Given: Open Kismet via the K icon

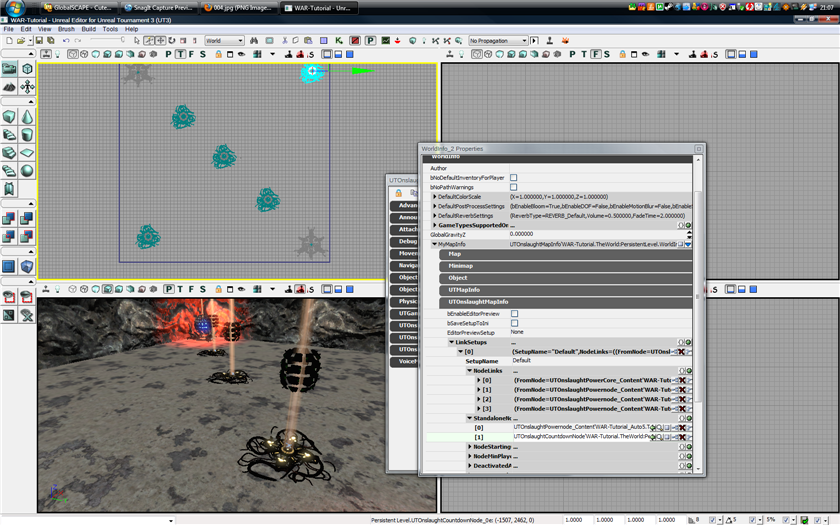Looking at the screenshot, I should pos(339,41).
